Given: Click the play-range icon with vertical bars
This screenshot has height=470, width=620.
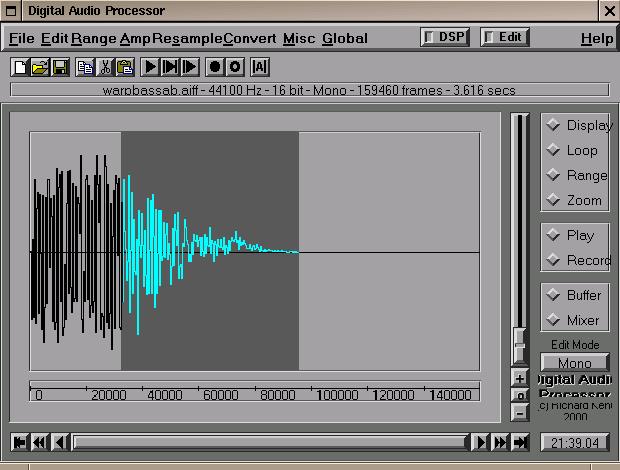Looking at the screenshot, I should point(170,67).
